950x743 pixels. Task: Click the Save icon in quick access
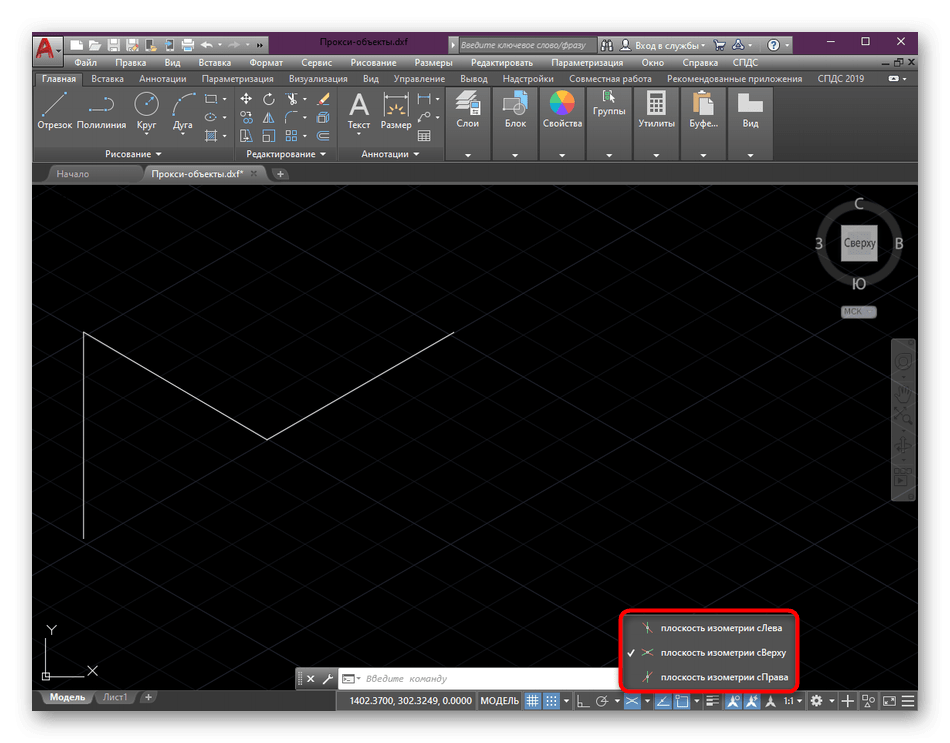pos(113,45)
